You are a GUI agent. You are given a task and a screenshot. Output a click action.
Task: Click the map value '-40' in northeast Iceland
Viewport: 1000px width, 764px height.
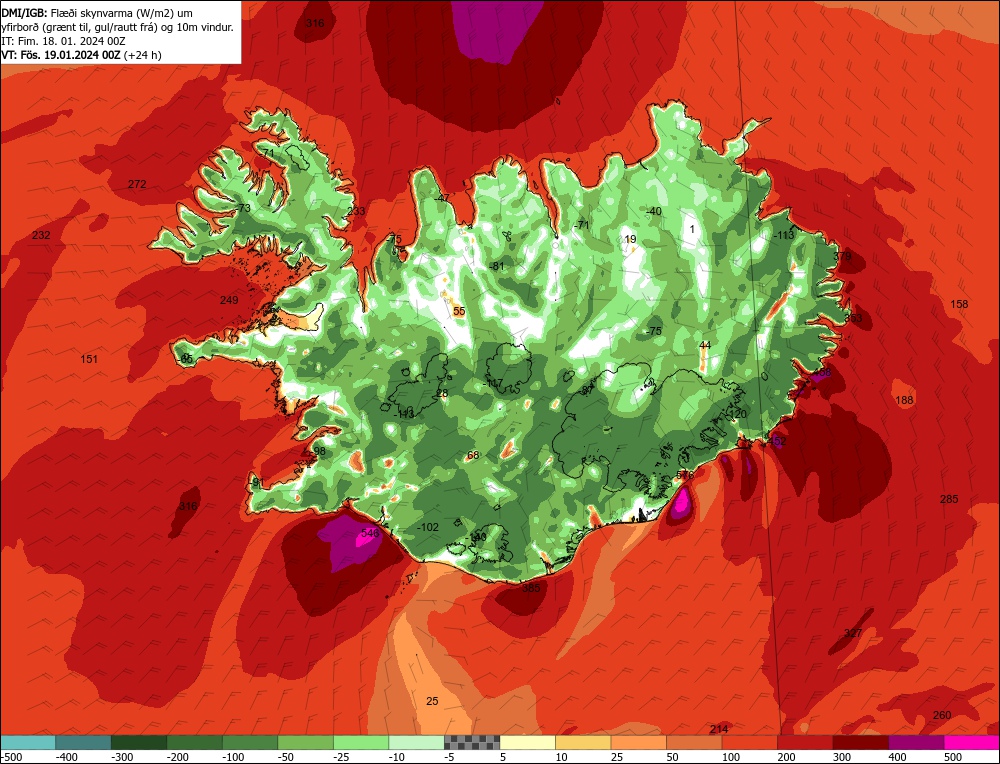click(x=654, y=212)
